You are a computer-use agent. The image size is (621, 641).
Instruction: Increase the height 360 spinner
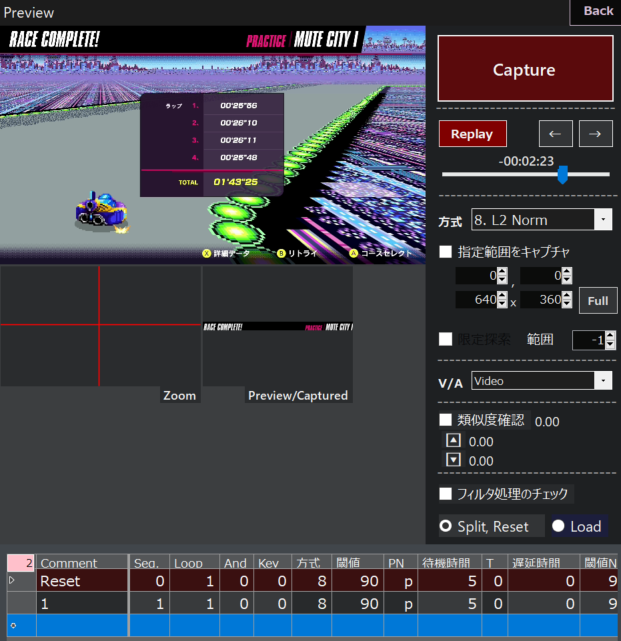567,296
